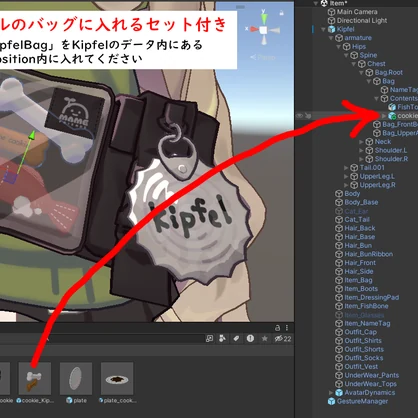This screenshot has height=418, width=418.
Task: Click the prefab icon with green plus for cookie
Action: [x=392, y=116]
